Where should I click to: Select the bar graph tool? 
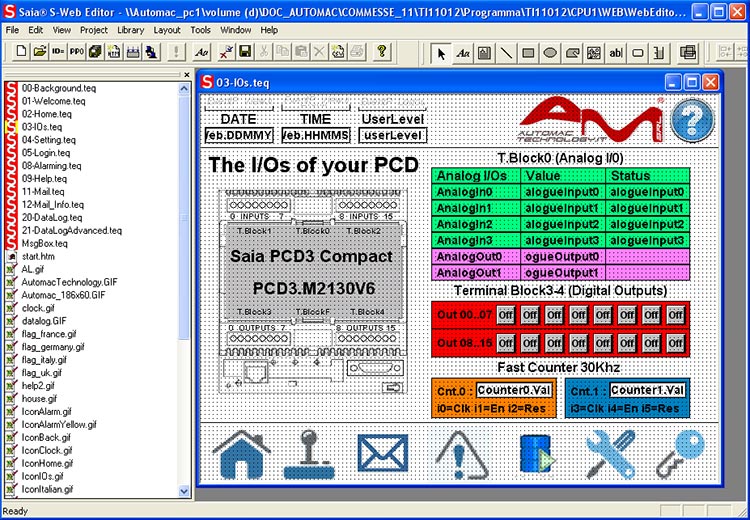tap(659, 53)
